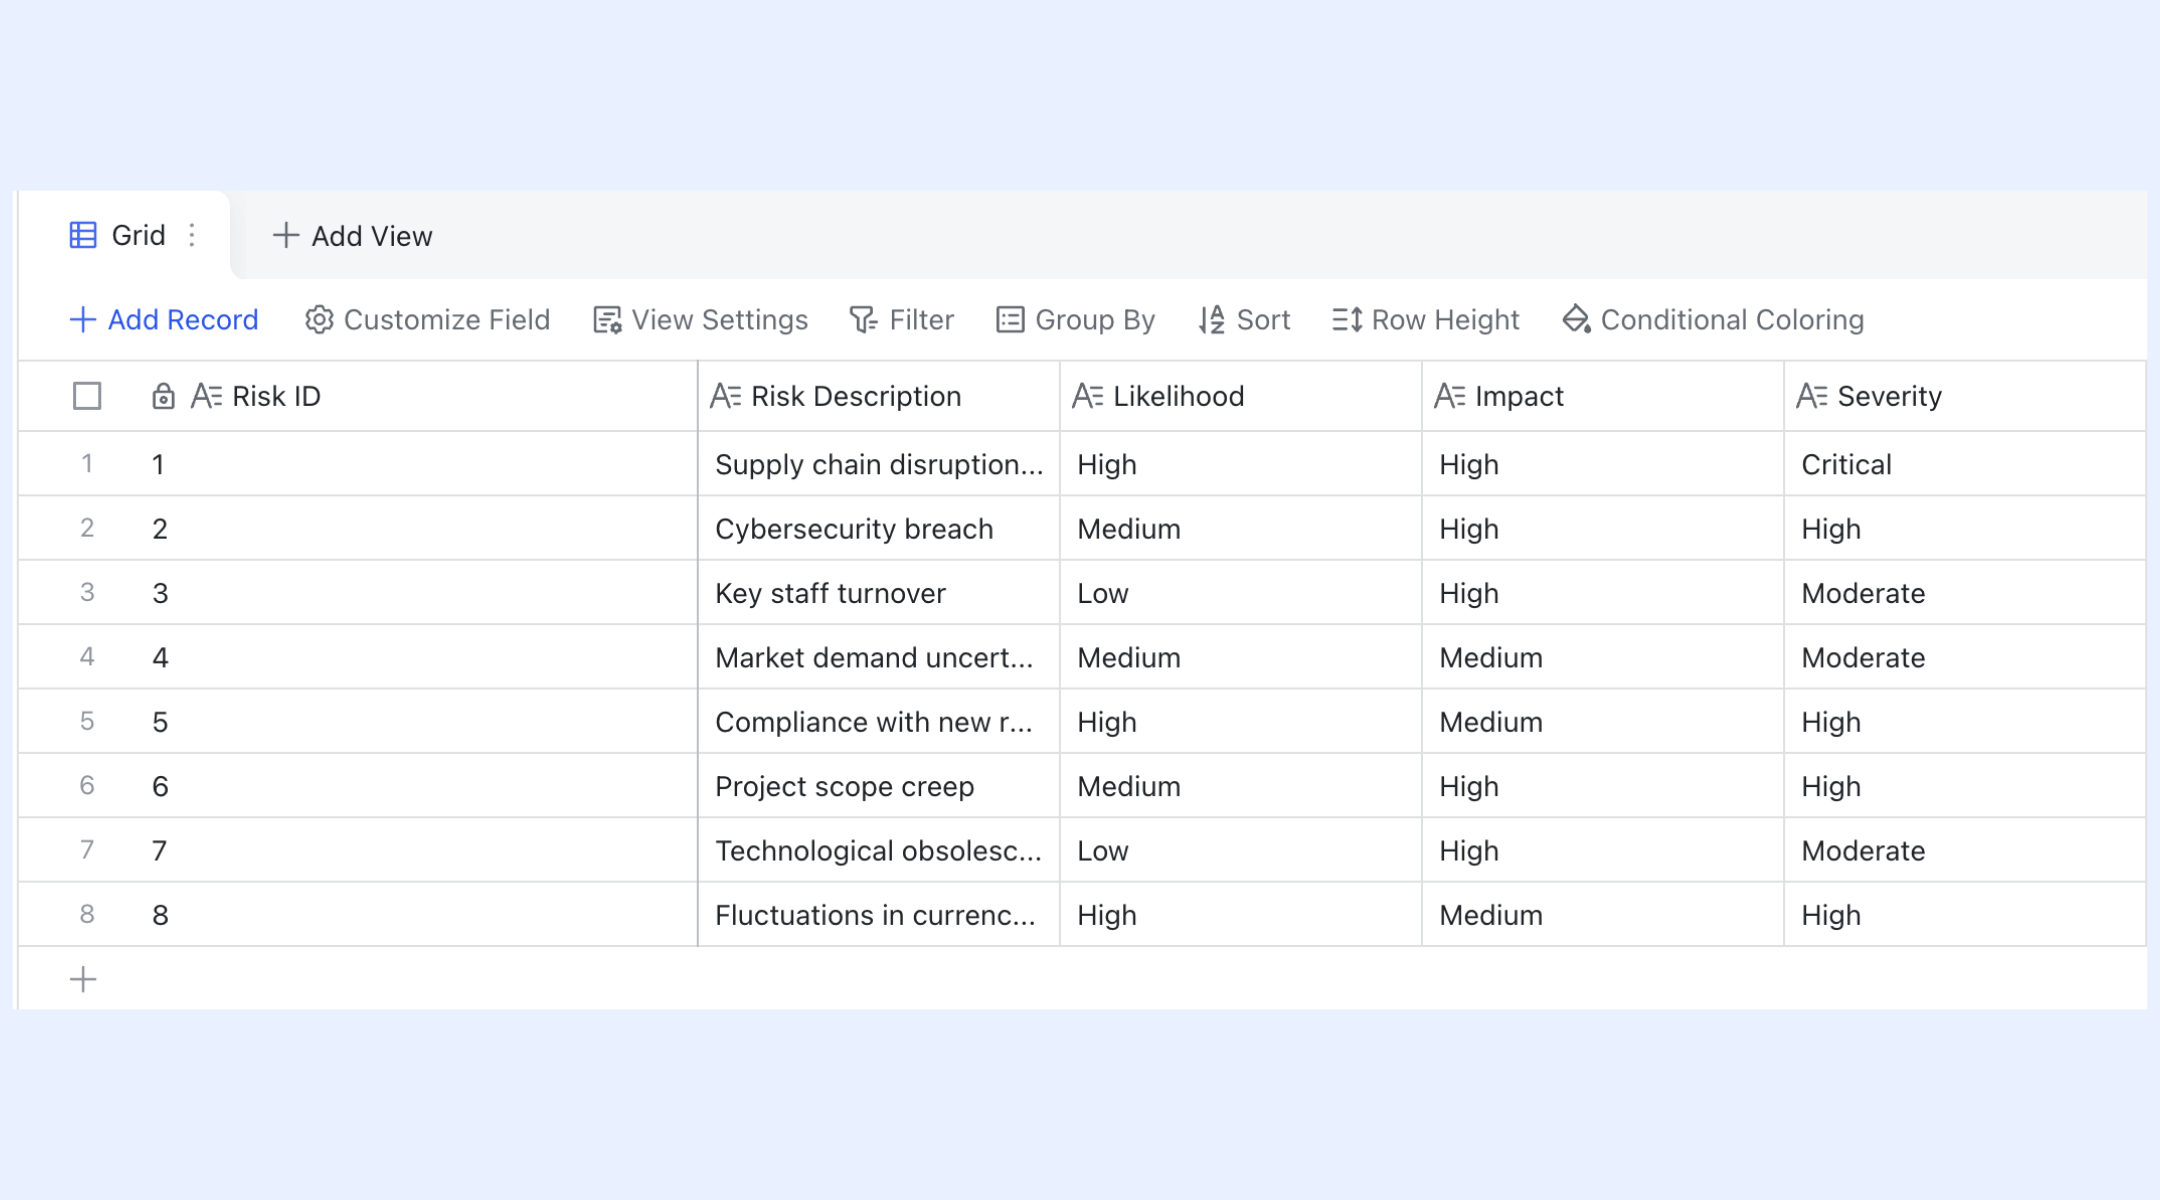Click the text type icon of Impact
This screenshot has height=1200, width=2160.
click(1449, 396)
